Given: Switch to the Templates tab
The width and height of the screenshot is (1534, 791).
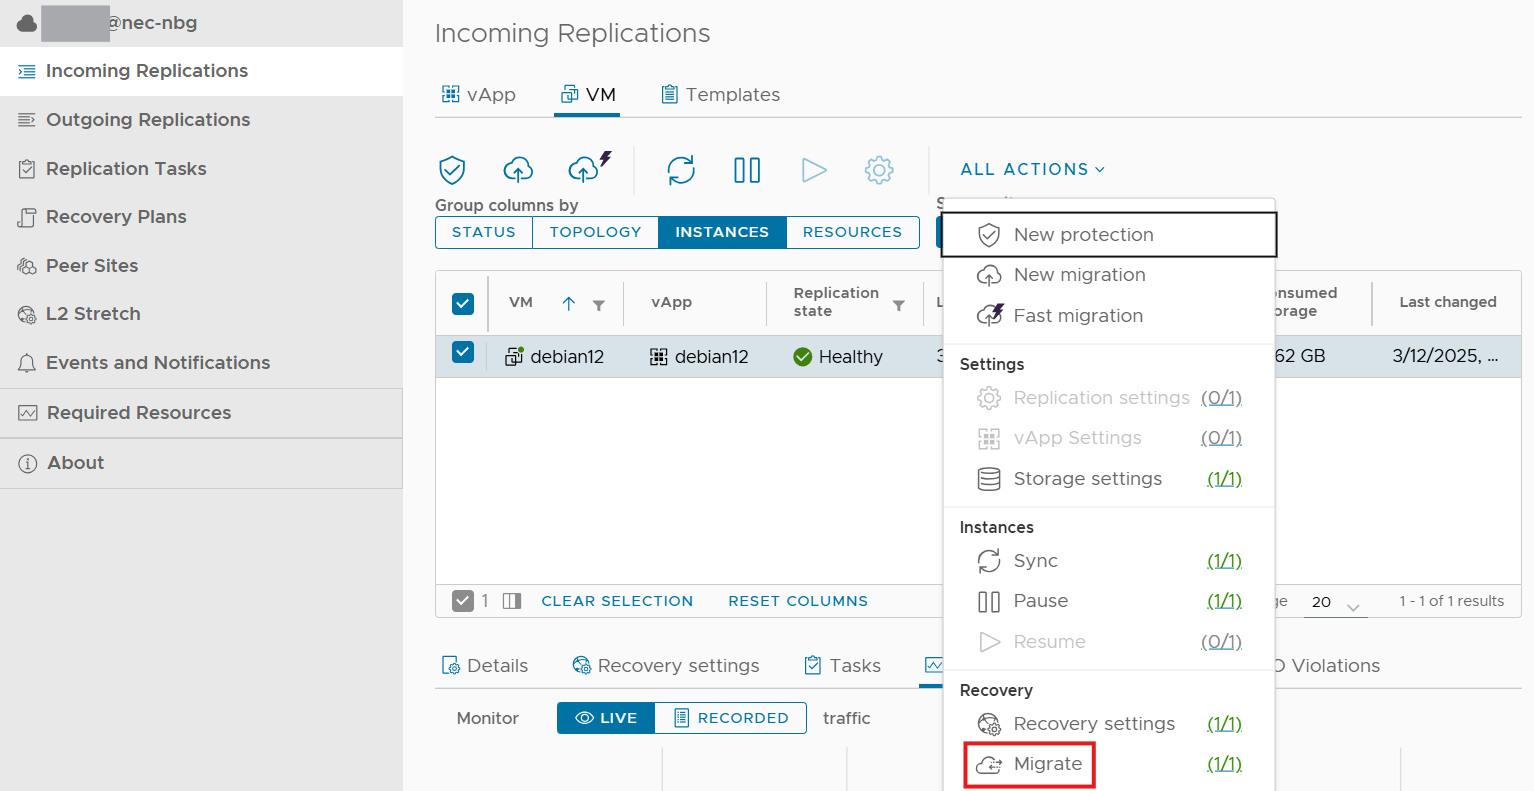Looking at the screenshot, I should tap(720, 95).
